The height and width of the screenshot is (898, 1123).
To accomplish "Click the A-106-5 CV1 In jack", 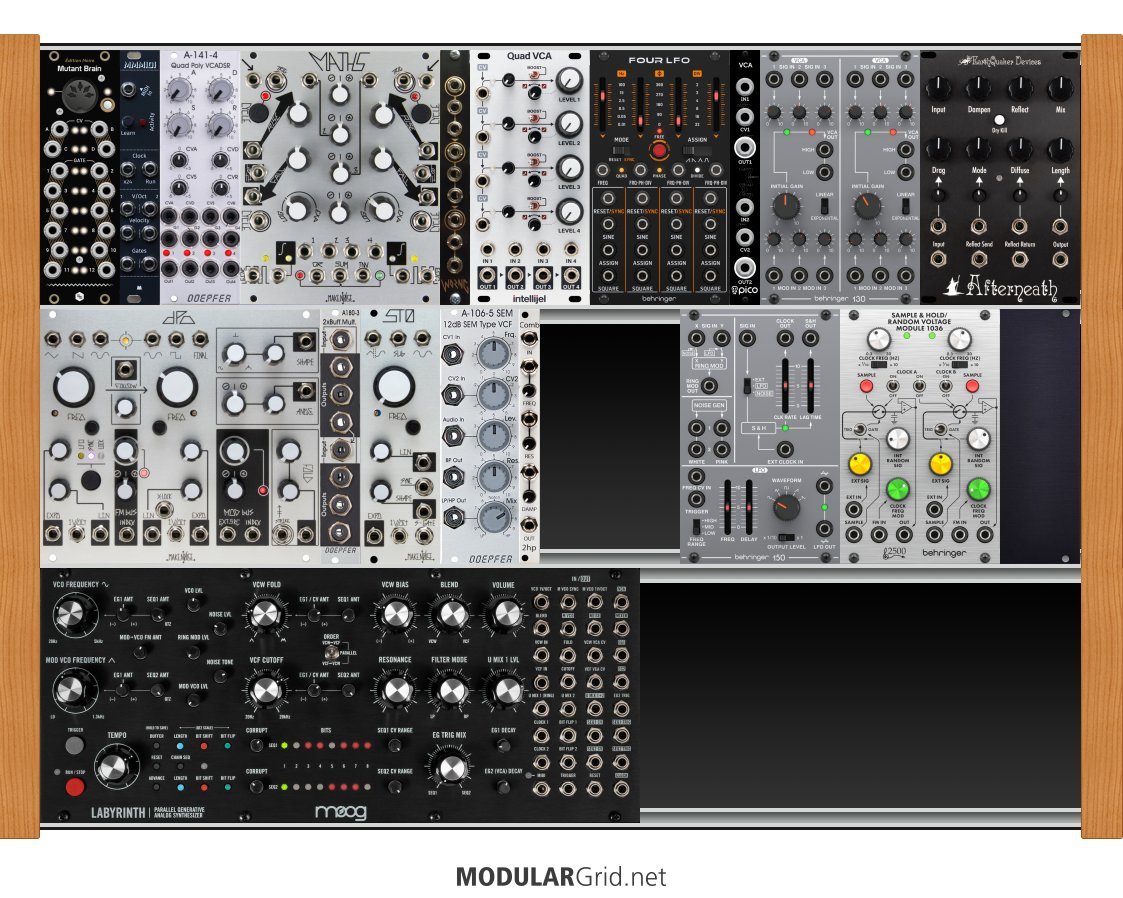I will pos(453,353).
